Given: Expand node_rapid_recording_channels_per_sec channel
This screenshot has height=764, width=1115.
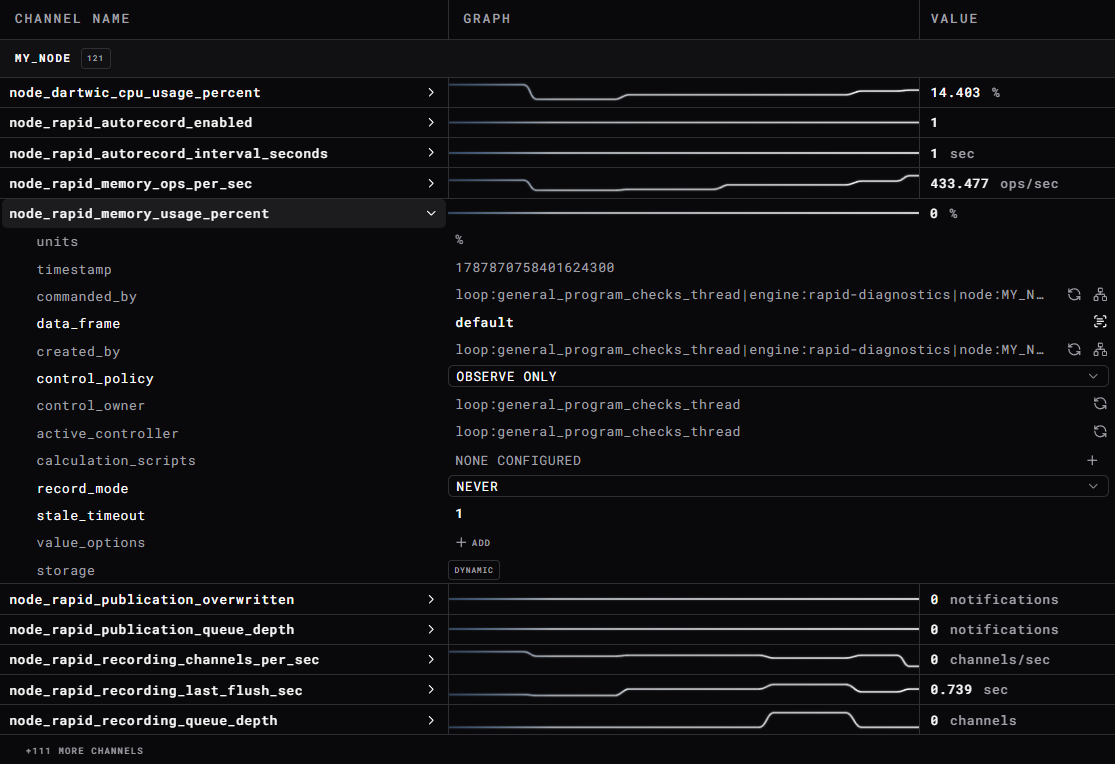Looking at the screenshot, I should (431, 659).
